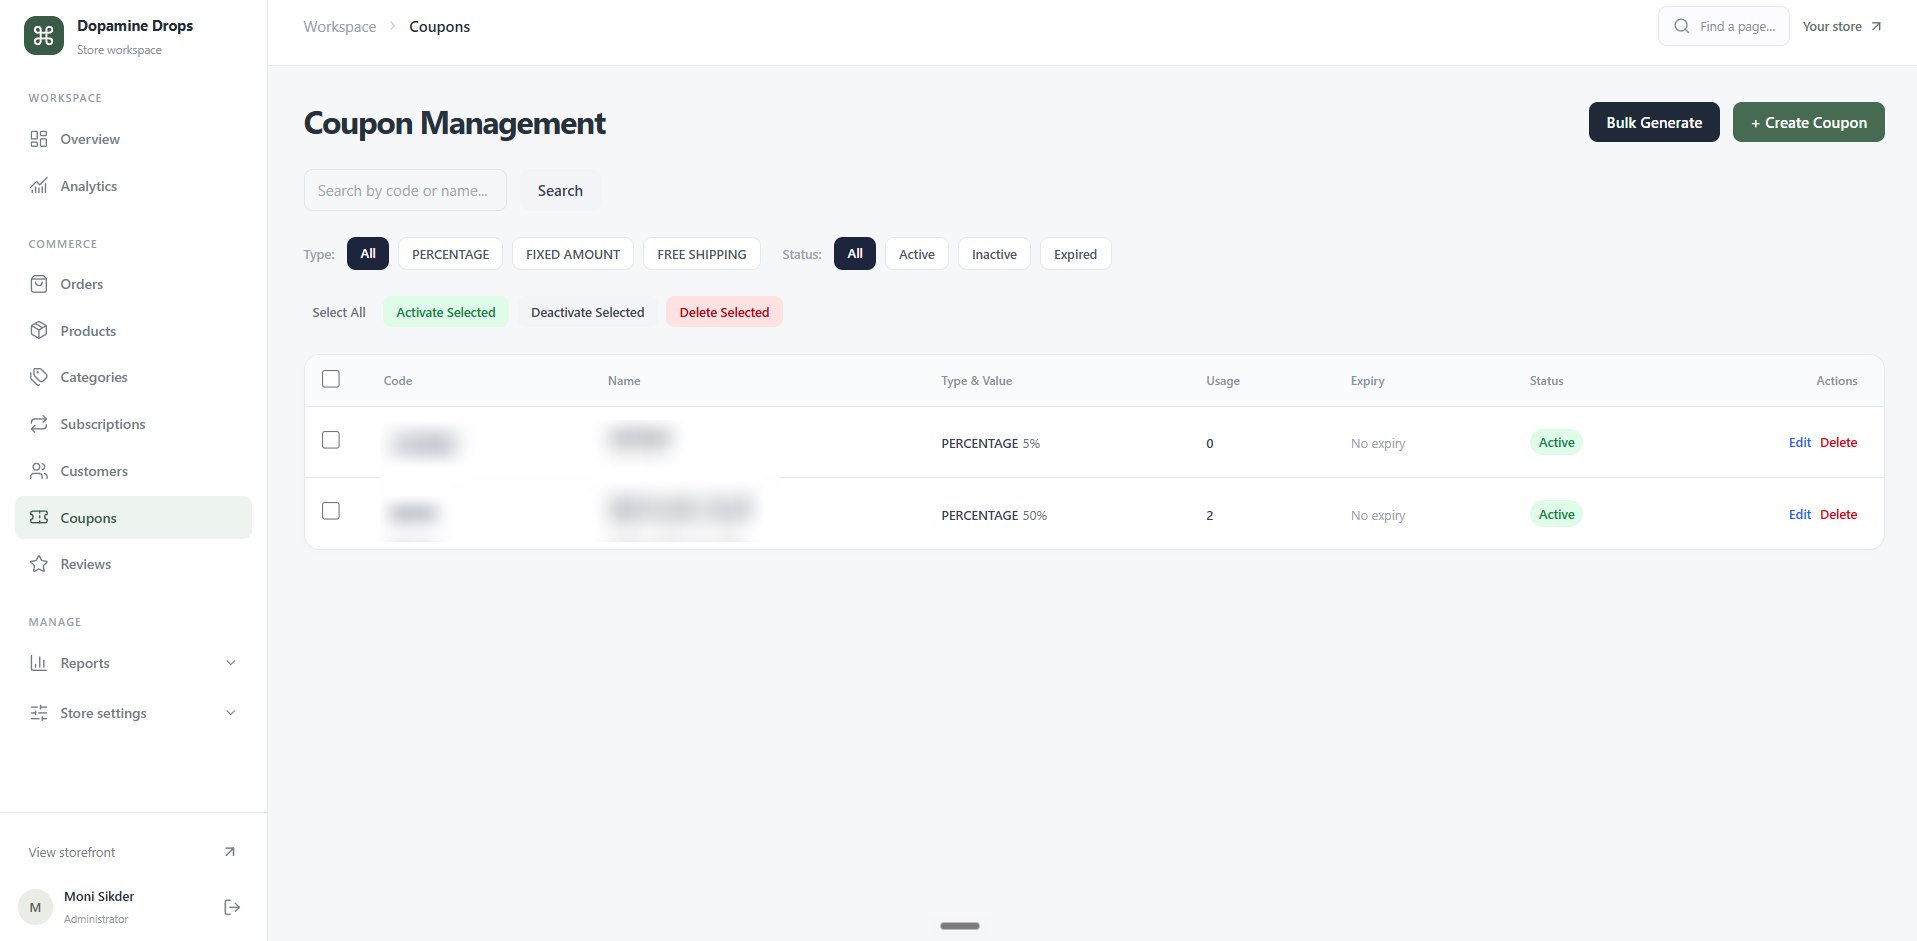
Task: Click the logout icon beside Moni Sikder
Action: (x=232, y=907)
